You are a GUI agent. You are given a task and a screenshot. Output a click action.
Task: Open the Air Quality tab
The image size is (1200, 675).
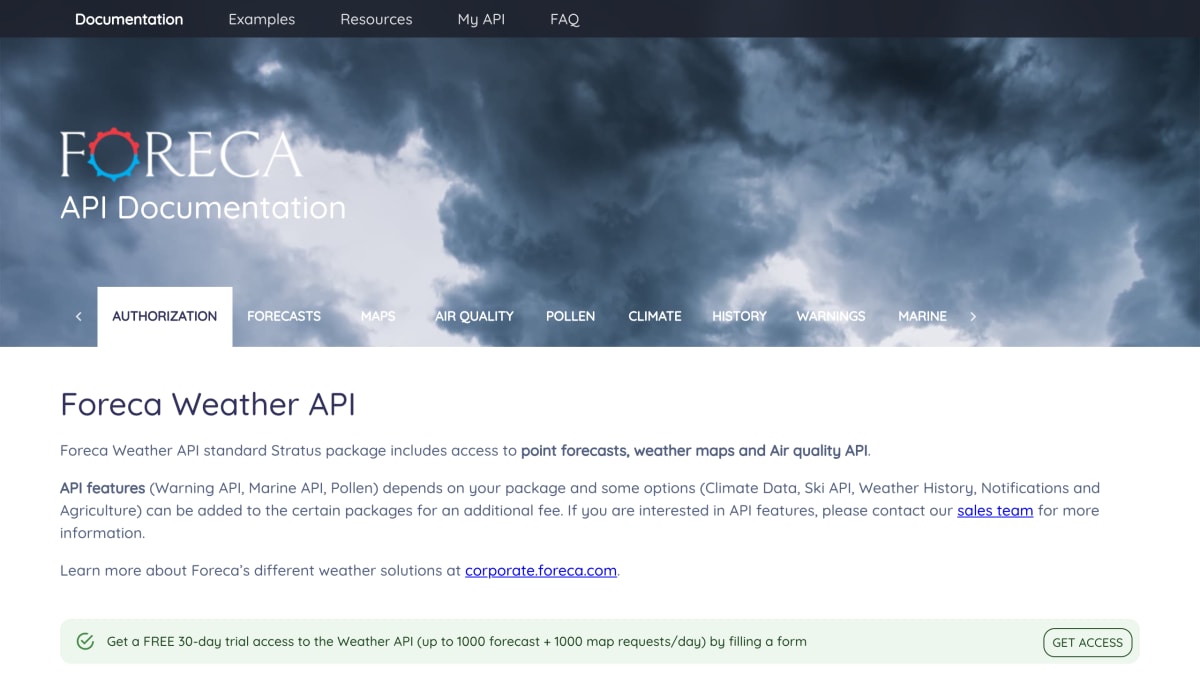click(474, 316)
